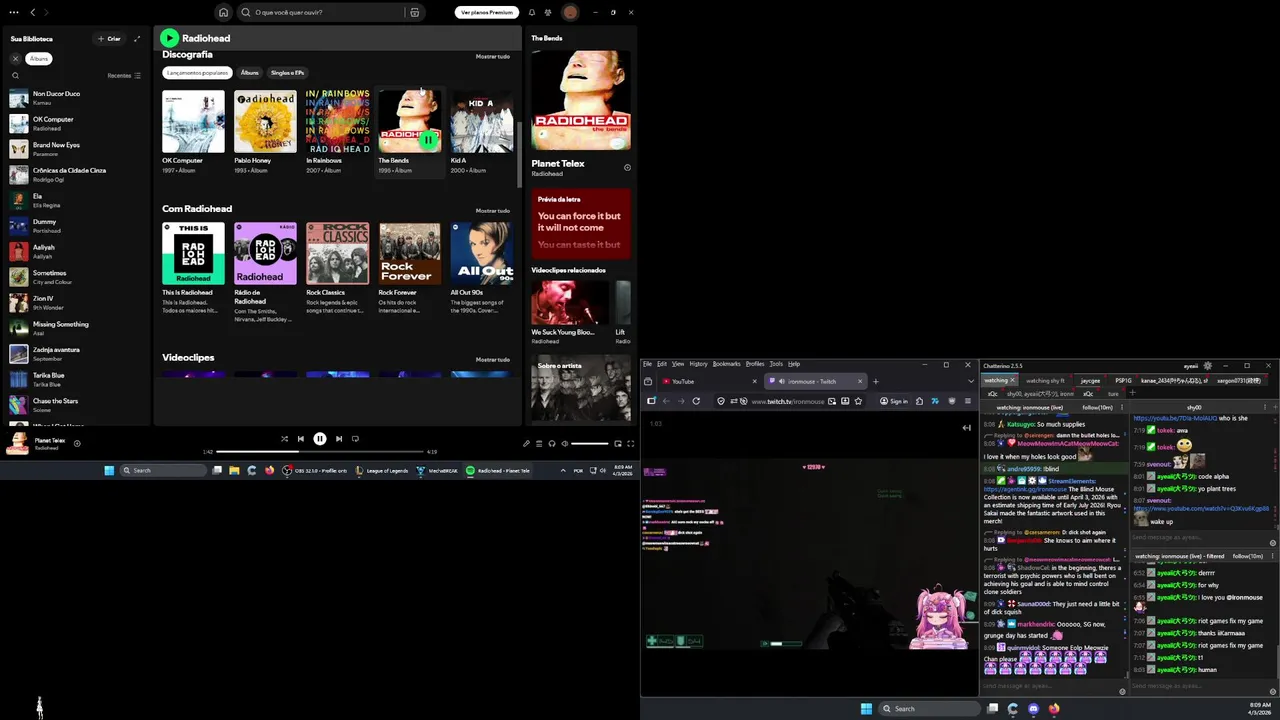Screen dimensions: 1280x720
Task: Open Brand New Eyes in library list
Action: pos(75,149)
